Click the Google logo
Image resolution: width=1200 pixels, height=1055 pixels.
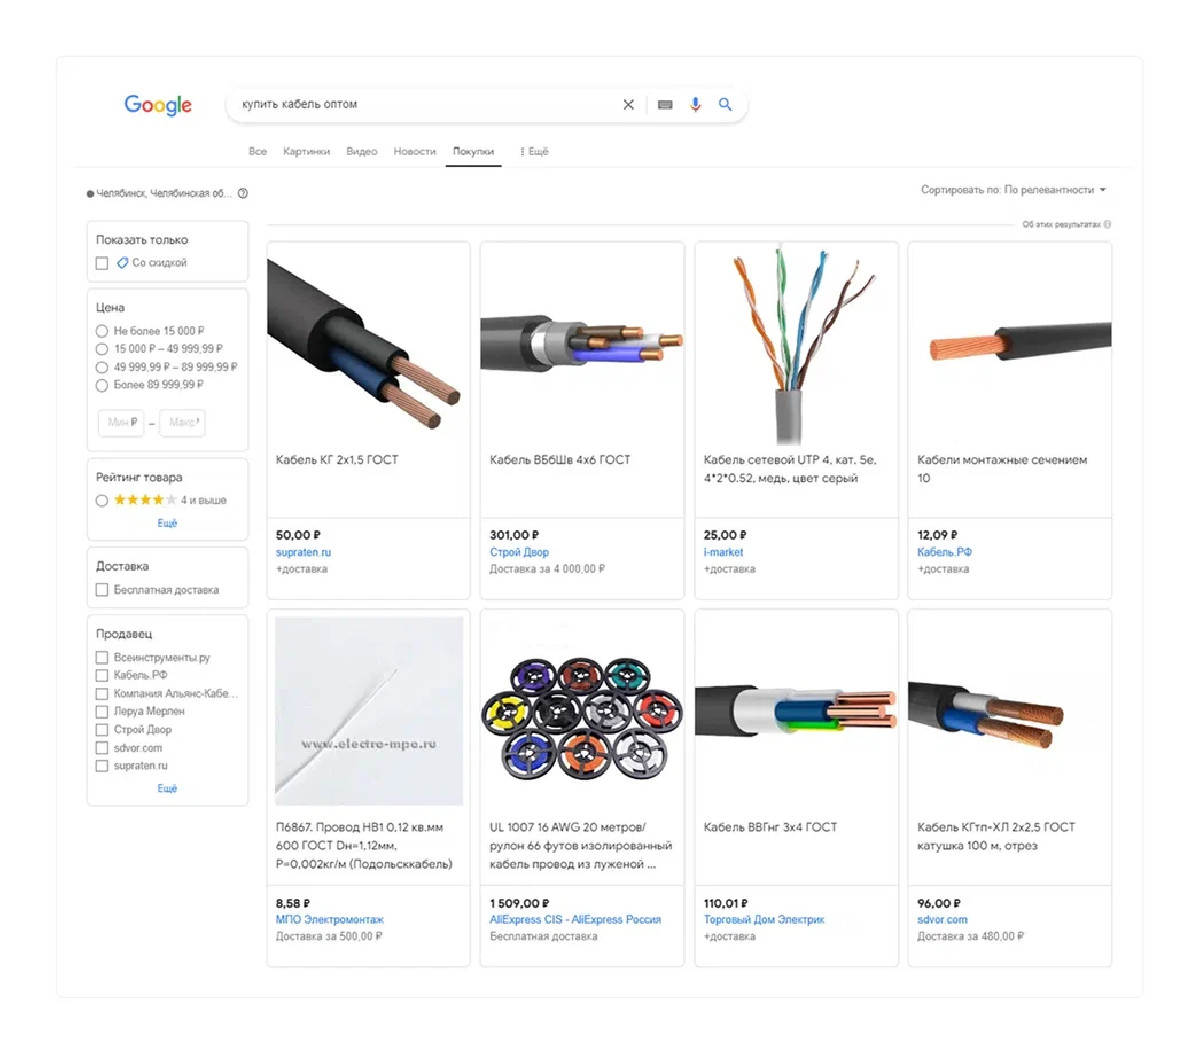158,105
